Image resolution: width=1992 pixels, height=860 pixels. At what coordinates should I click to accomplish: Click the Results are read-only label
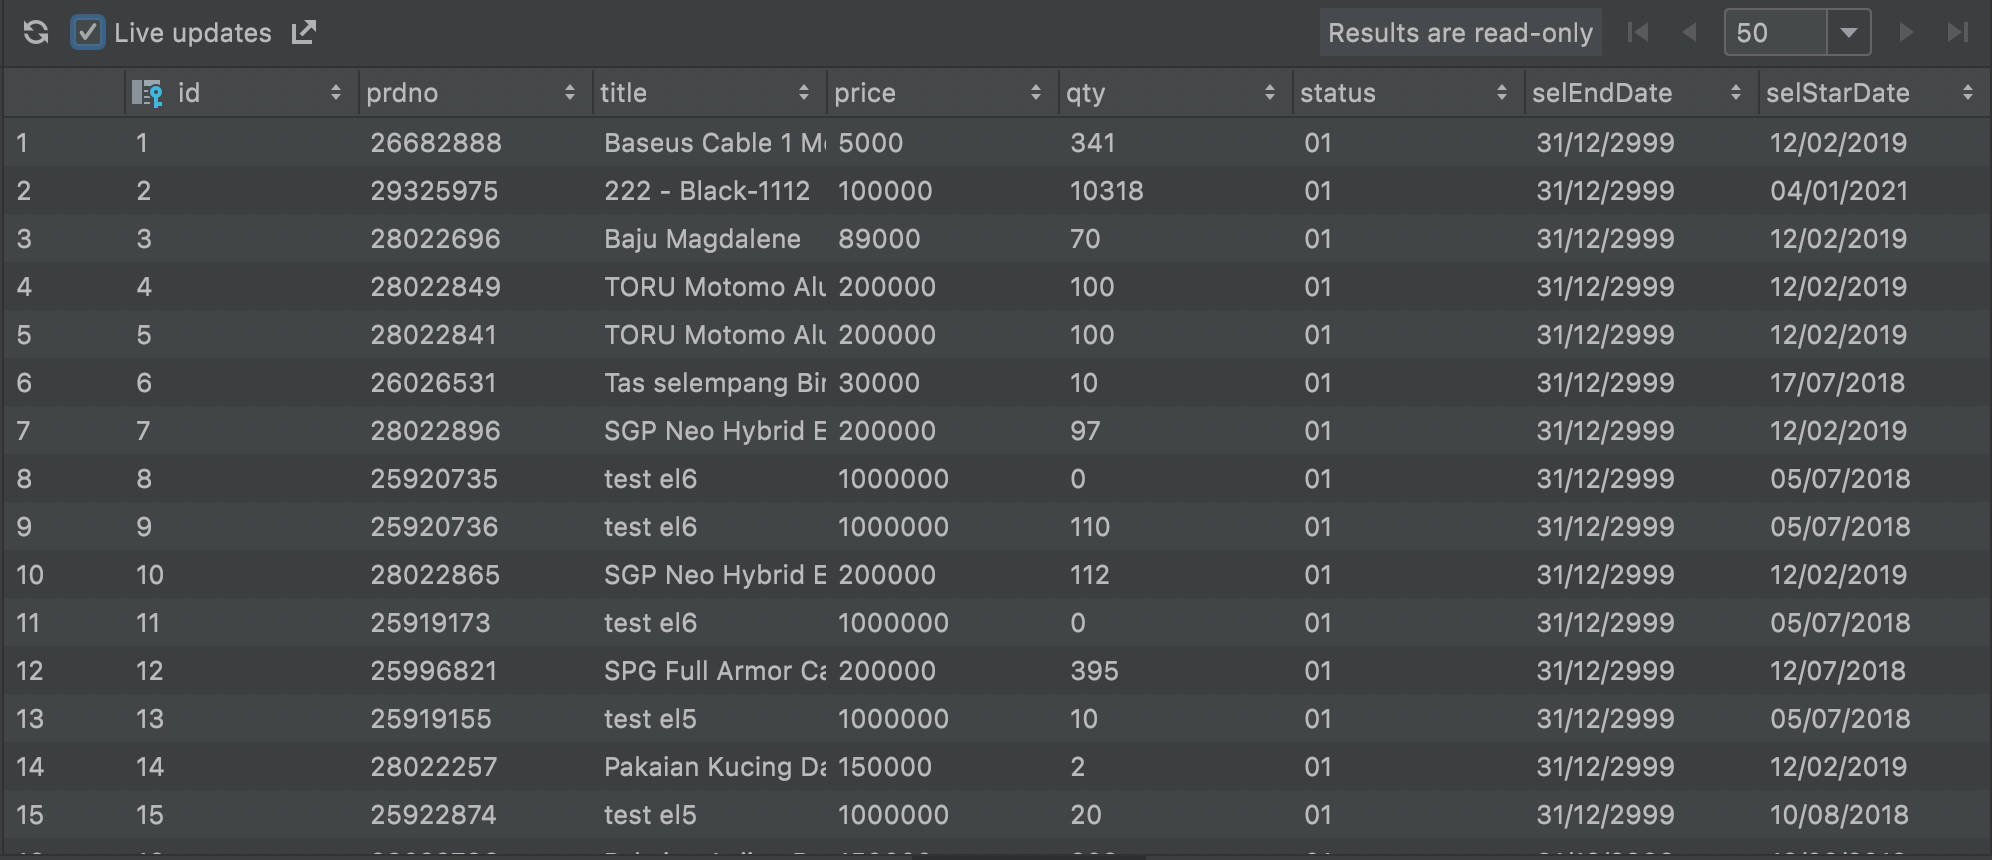click(1460, 33)
